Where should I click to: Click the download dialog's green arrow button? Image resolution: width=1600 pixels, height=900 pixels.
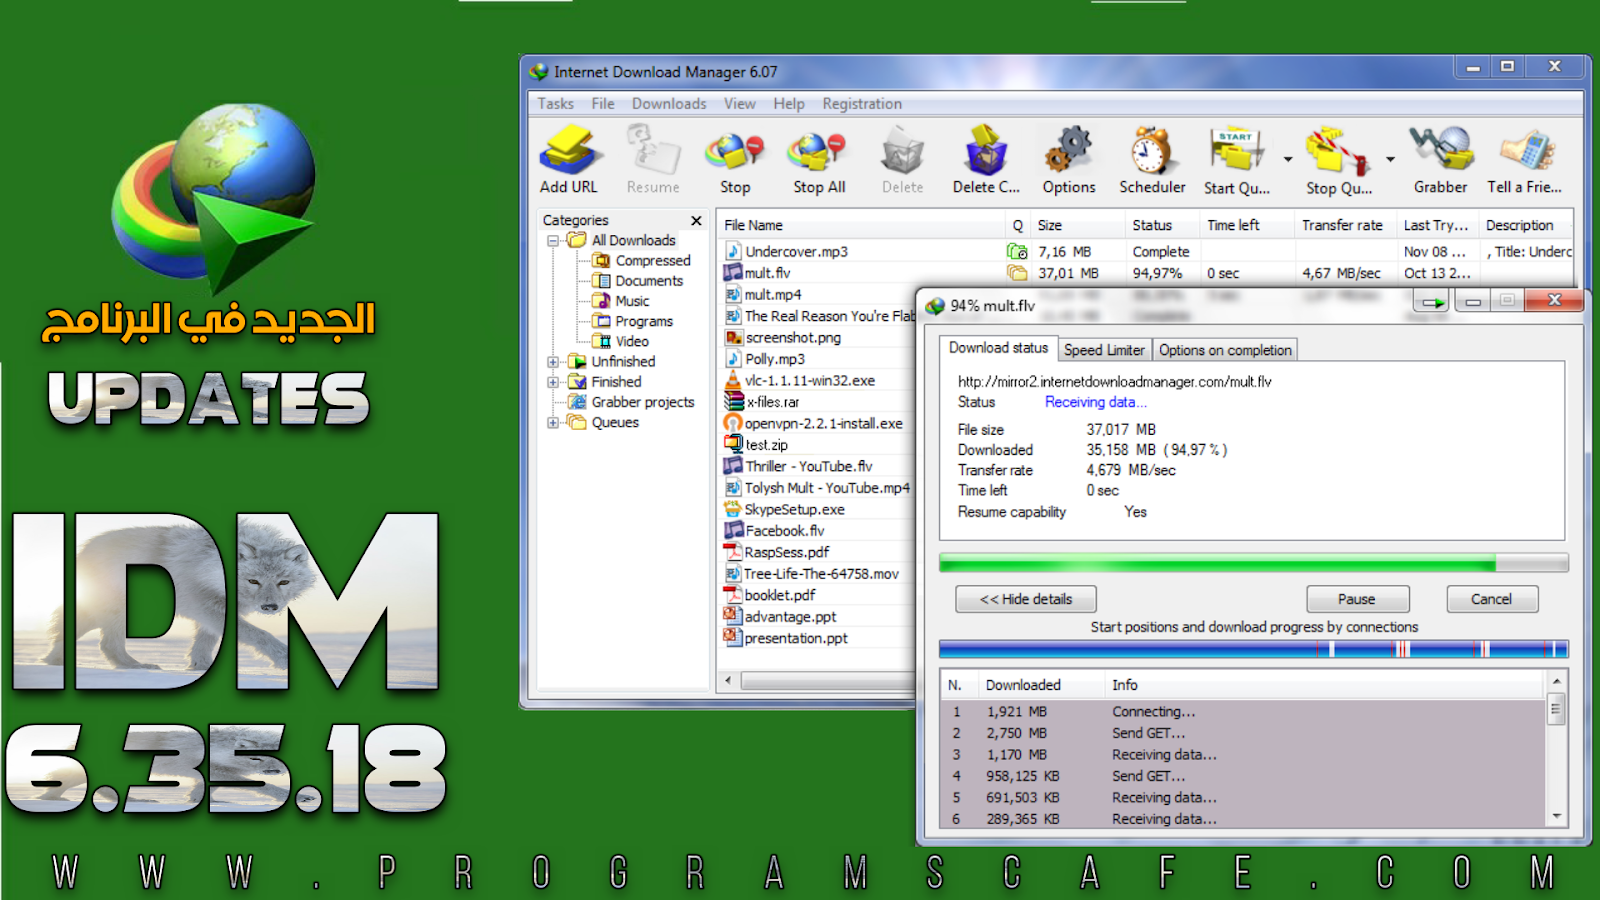coord(1434,301)
